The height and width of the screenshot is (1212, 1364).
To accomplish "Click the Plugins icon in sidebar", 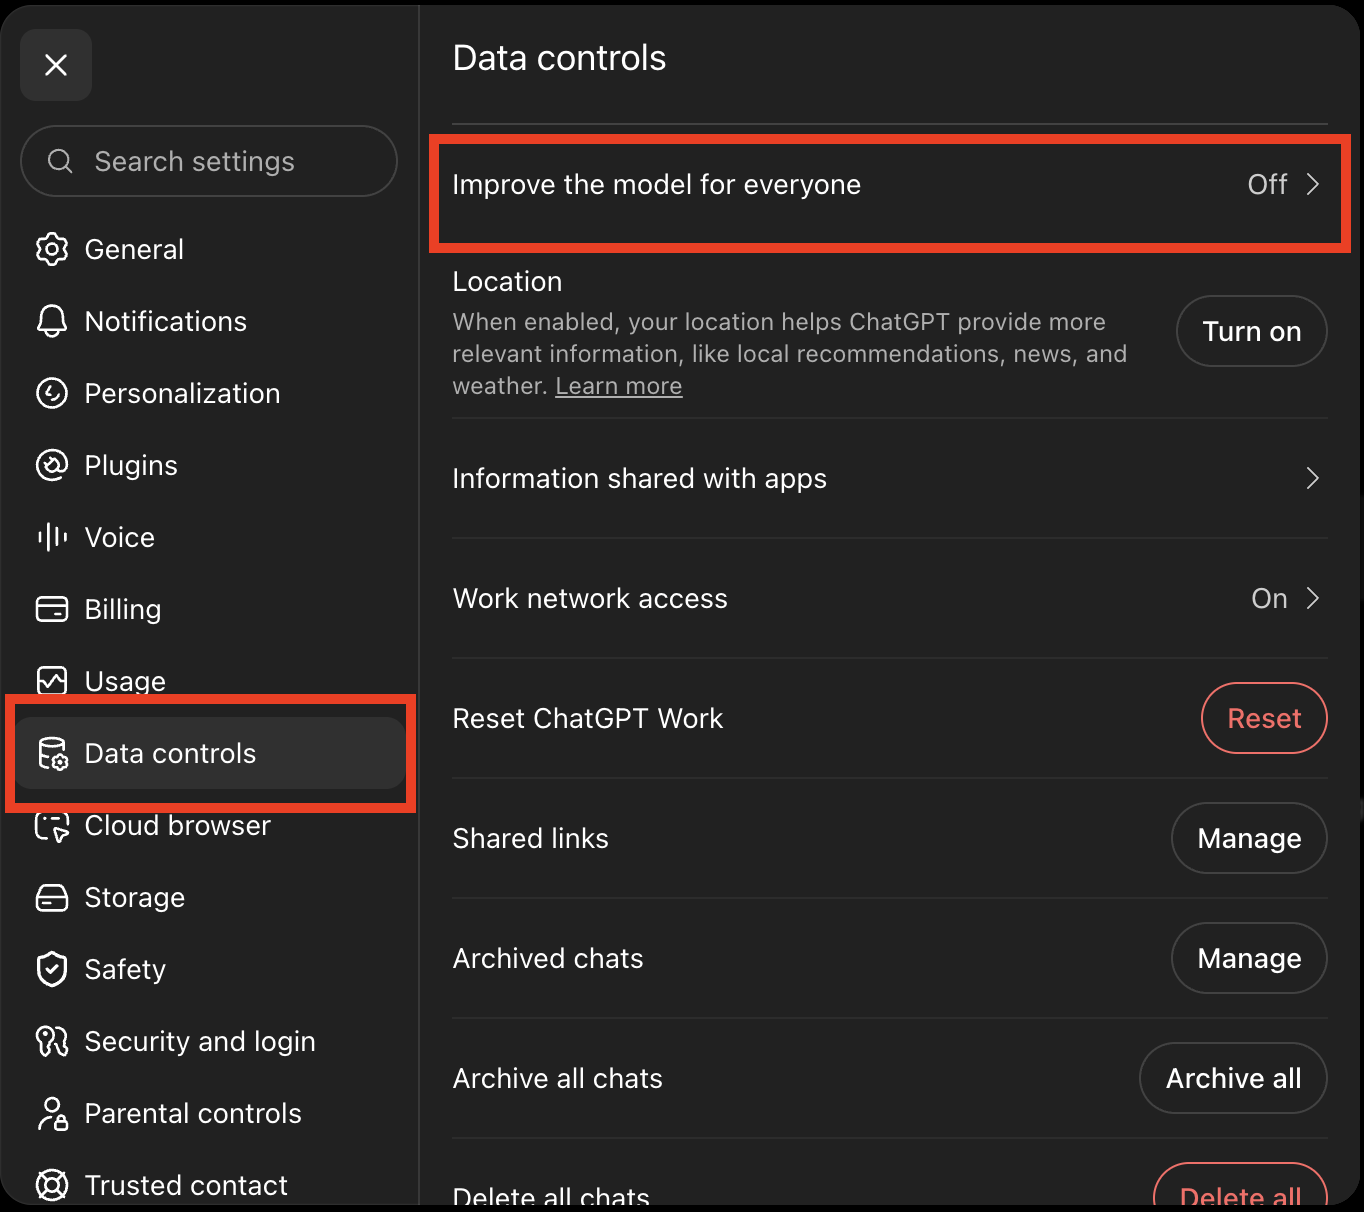I will point(52,465).
